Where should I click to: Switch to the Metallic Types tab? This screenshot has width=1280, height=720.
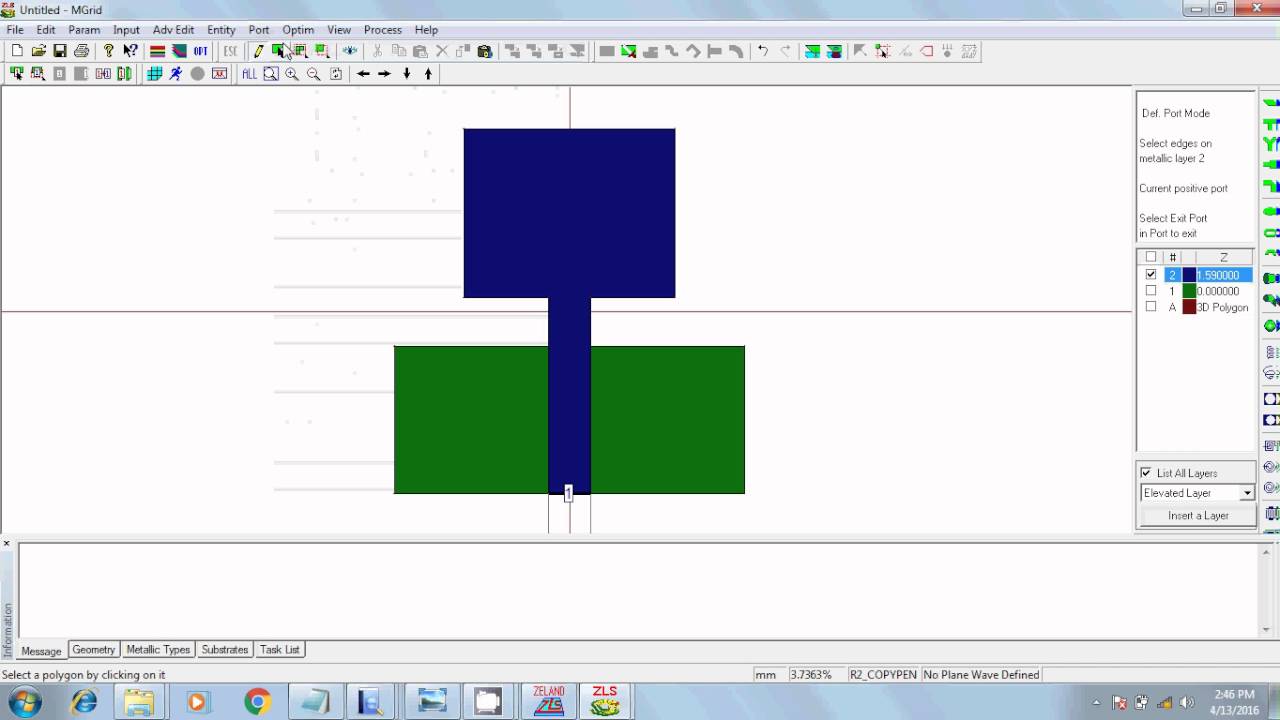[158, 650]
